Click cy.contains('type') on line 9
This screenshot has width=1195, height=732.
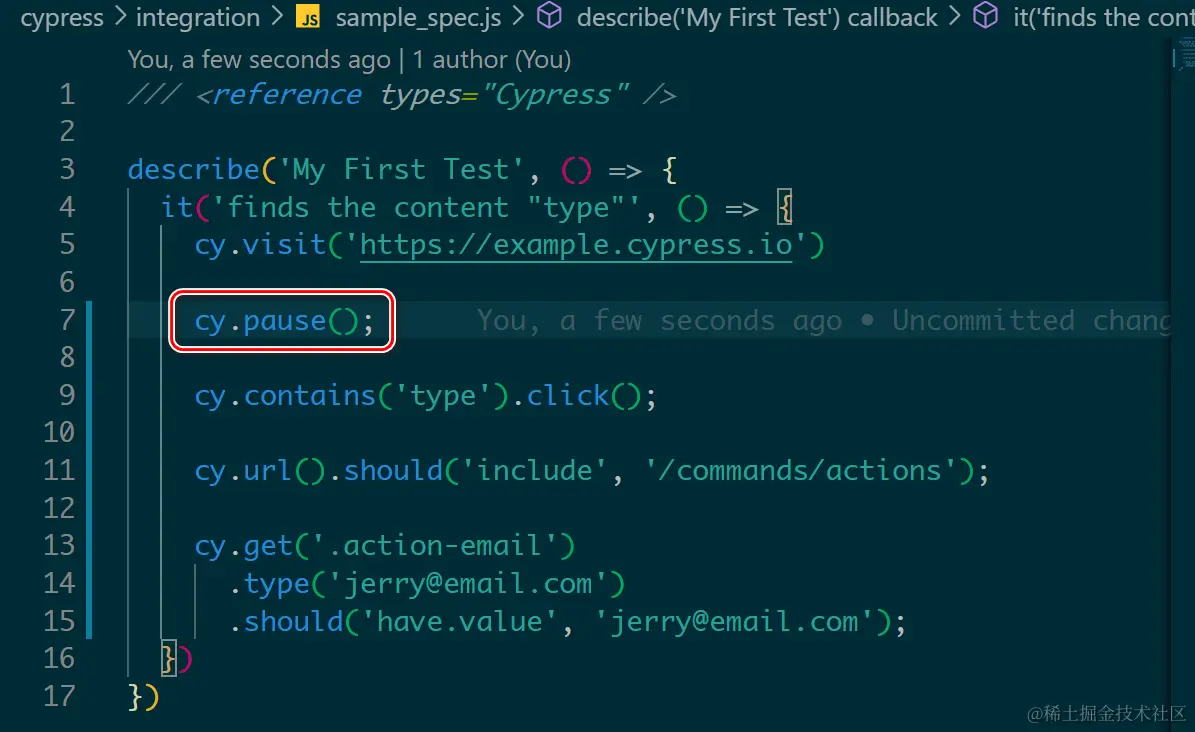point(351,396)
